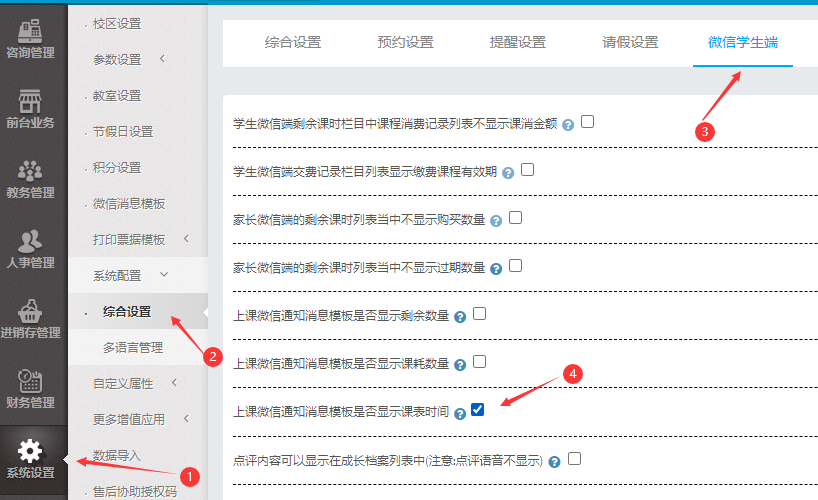Click the 更多增值应用 menu label
The image size is (818, 500).
coord(129,420)
